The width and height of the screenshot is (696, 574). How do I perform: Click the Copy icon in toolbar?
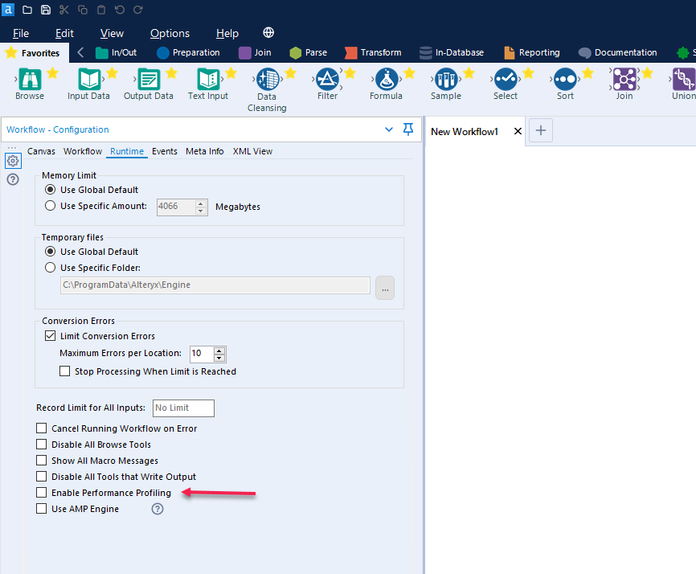[83, 10]
